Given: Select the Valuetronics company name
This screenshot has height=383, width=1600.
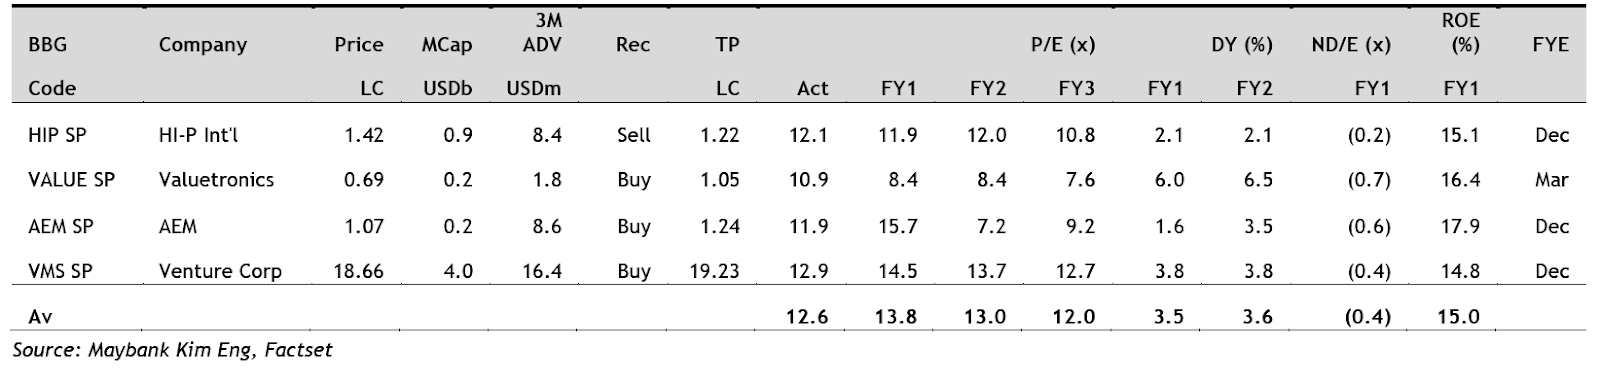Looking at the screenshot, I should click(x=216, y=180).
